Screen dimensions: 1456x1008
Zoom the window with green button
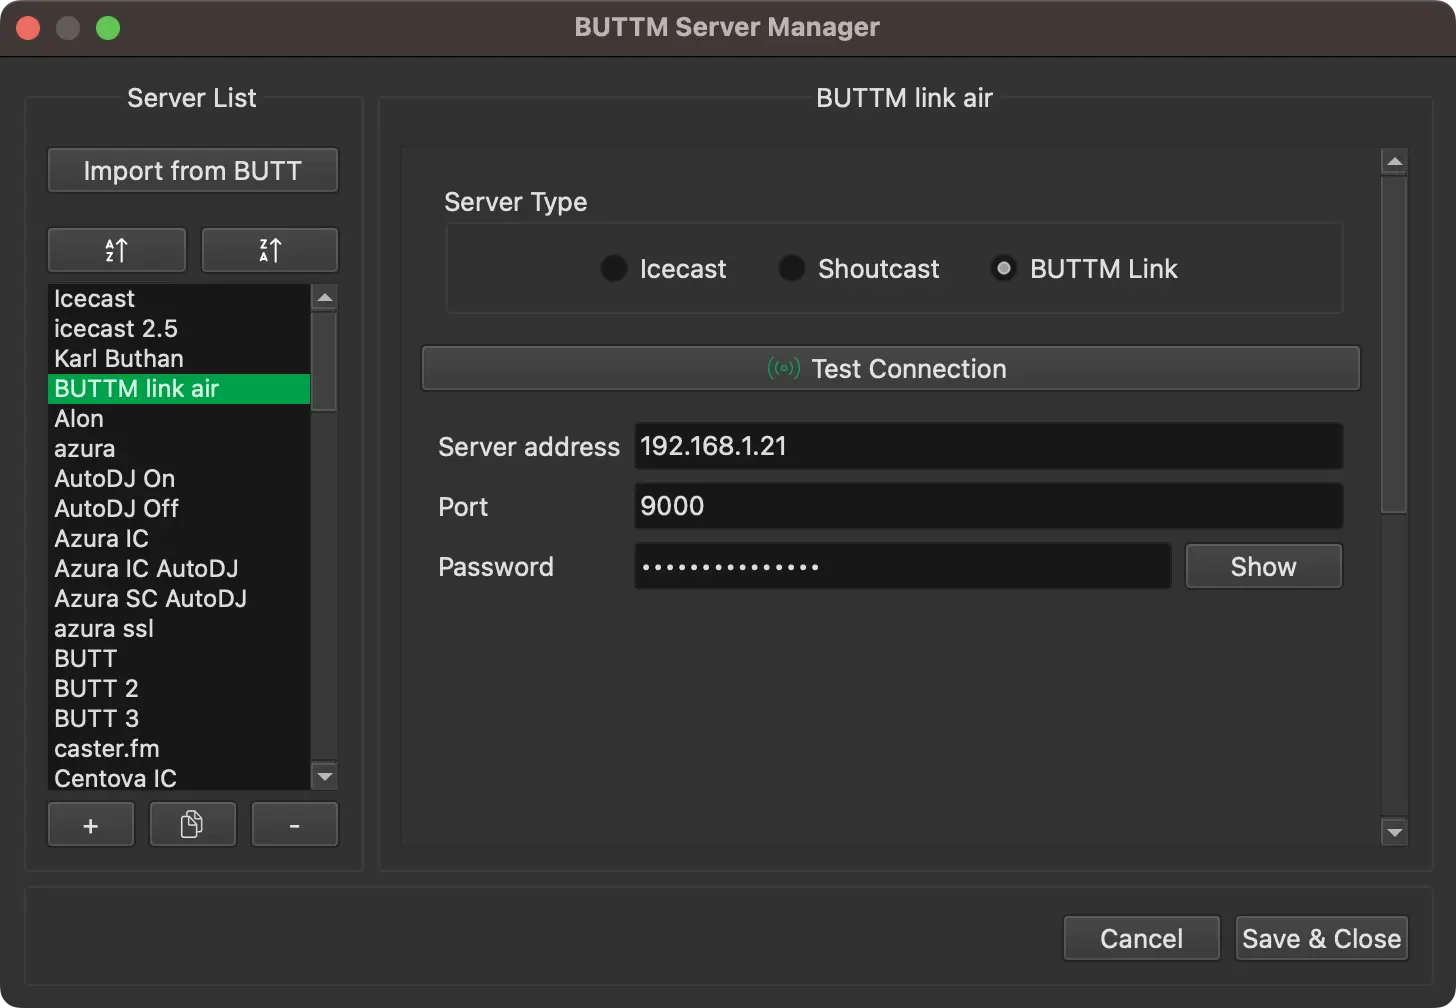(x=108, y=28)
